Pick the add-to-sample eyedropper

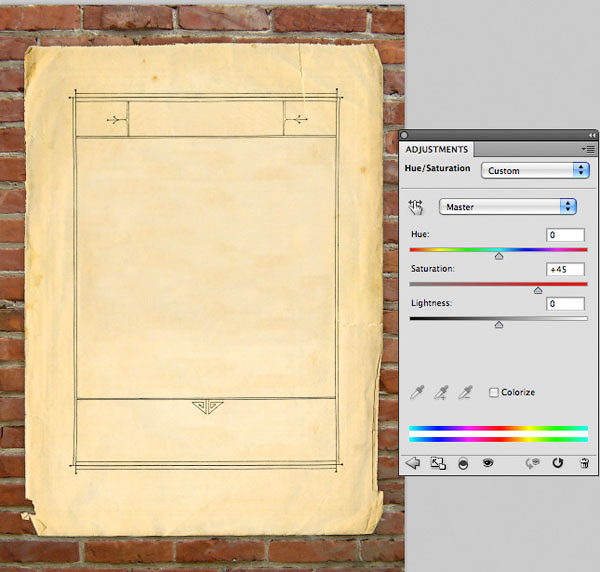441,393
